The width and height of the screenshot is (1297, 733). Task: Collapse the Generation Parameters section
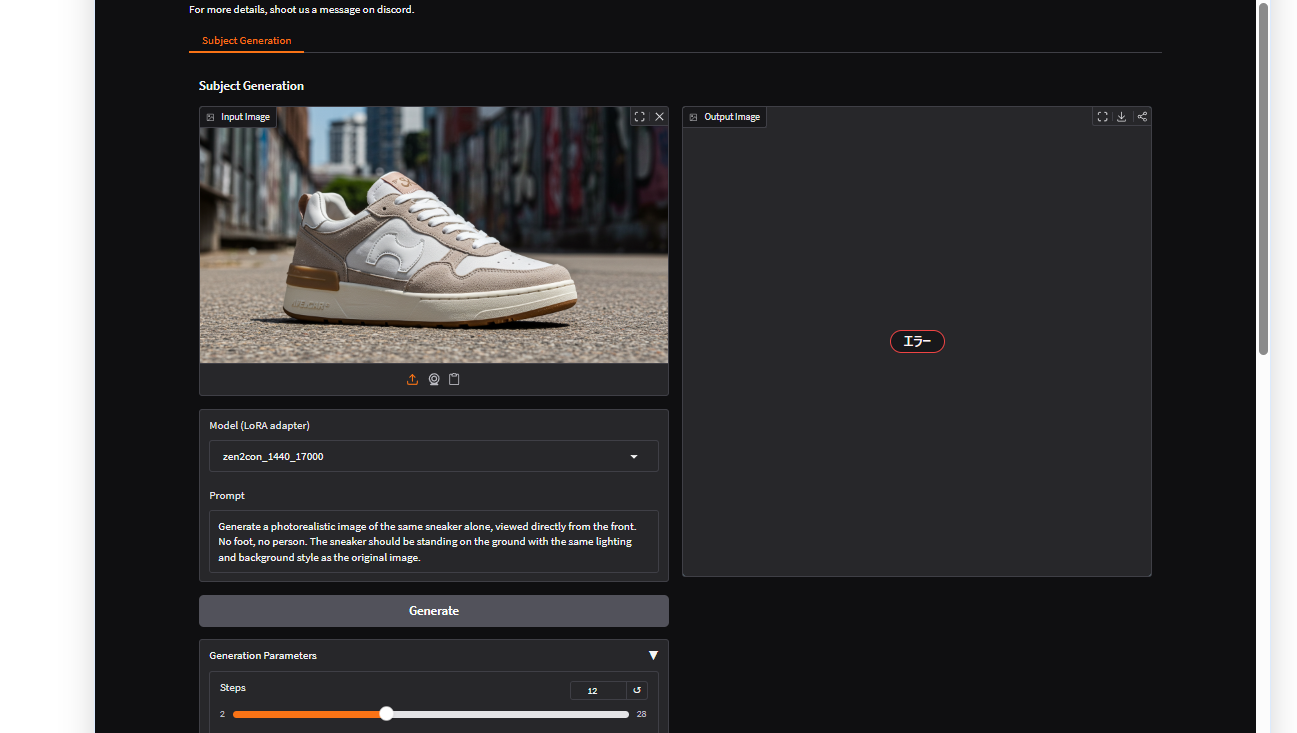[x=653, y=656]
